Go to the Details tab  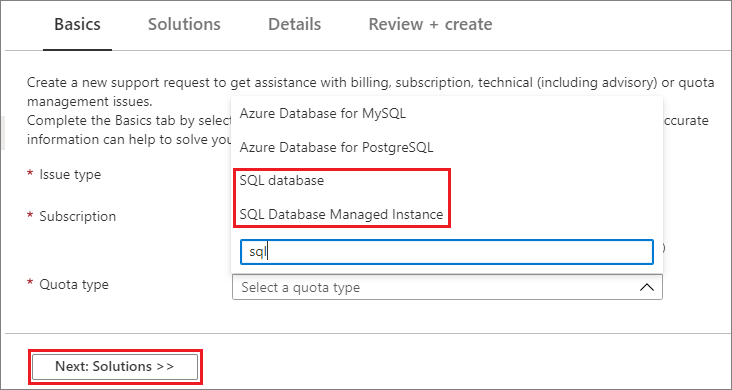point(295,24)
